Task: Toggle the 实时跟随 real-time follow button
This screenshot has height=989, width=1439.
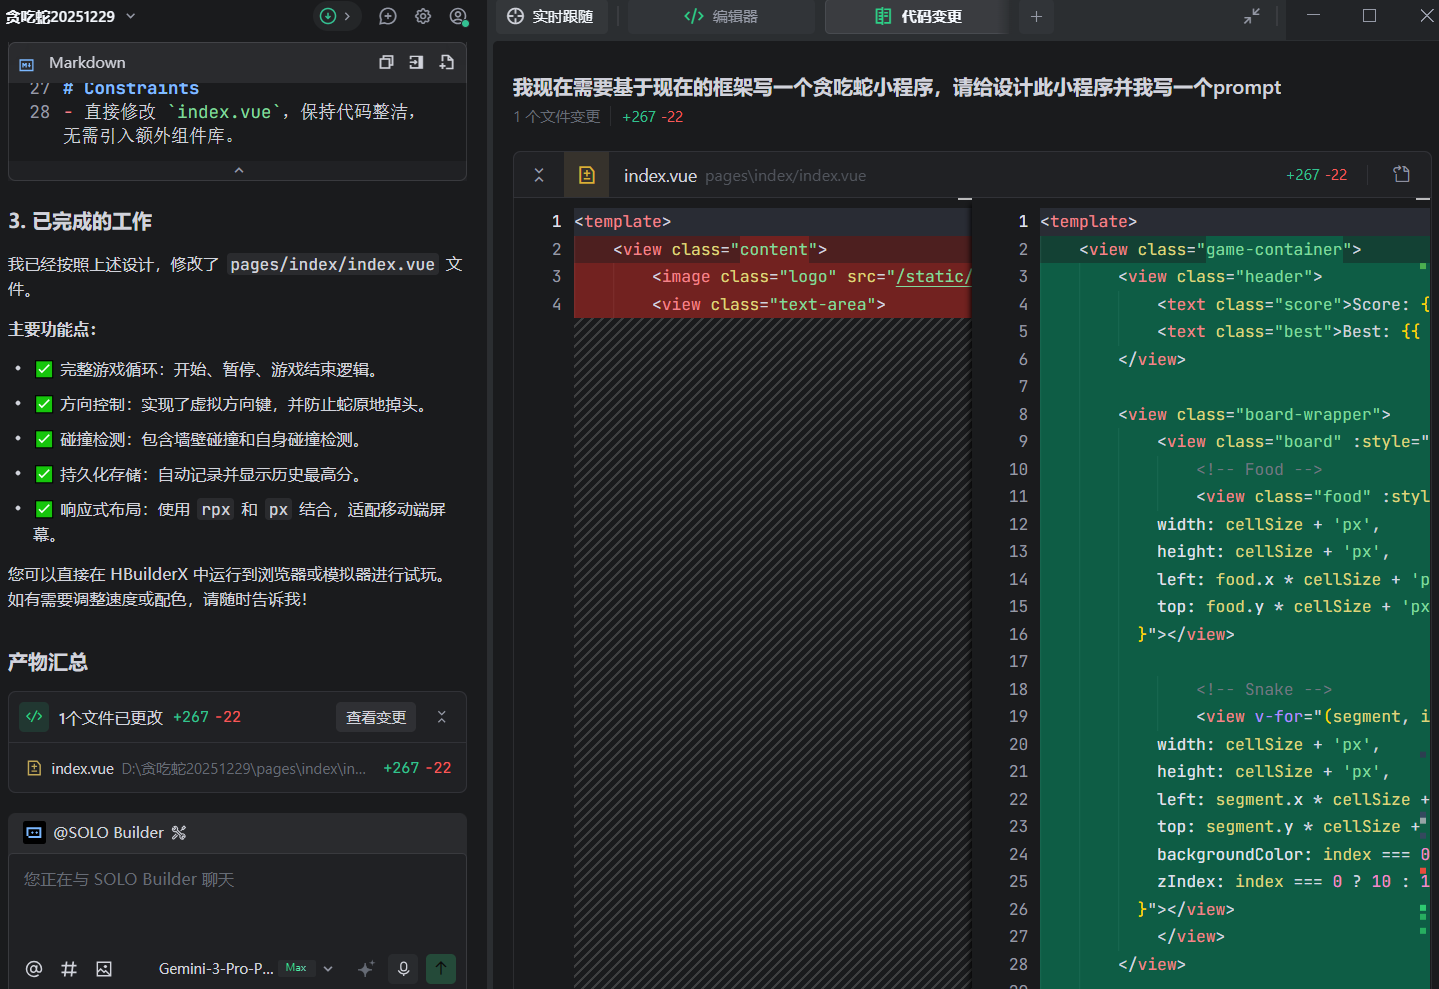Action: [551, 16]
